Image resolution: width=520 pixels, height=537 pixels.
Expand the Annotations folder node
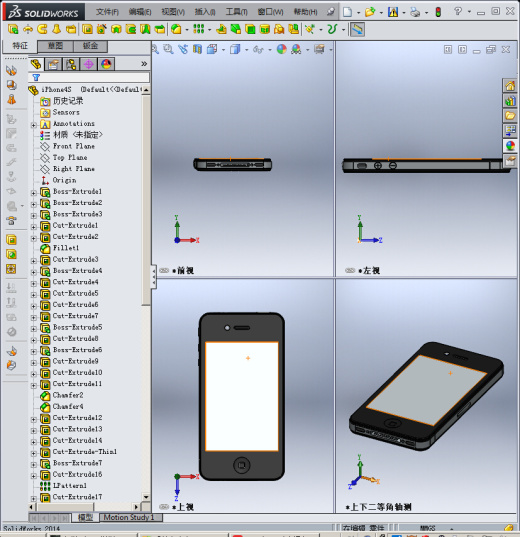tap(34, 125)
